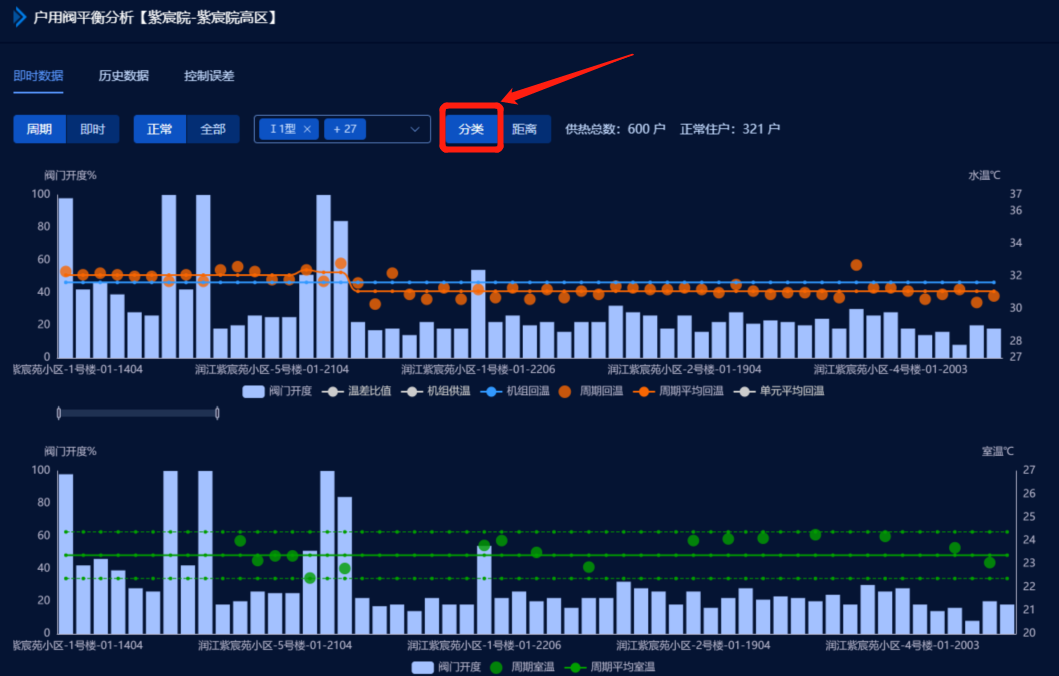The image size is (1059, 676).
Task: Click the chart zoom slider bar
Action: [x=138, y=412]
